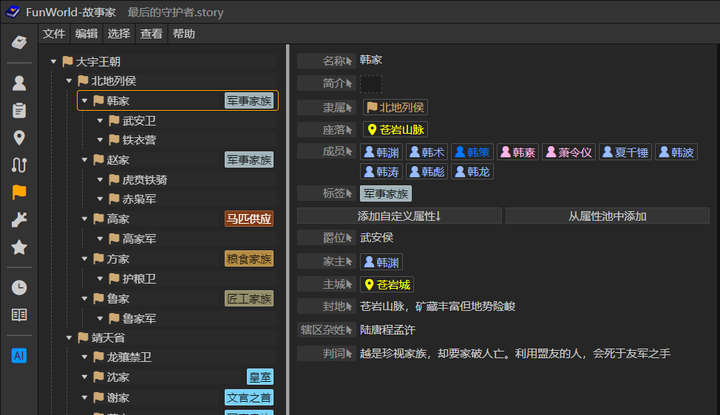Viewport: 720px width, 415px height.
Task: Collapse the 大宇王朝 tree node
Action: pyautogui.click(x=54, y=62)
